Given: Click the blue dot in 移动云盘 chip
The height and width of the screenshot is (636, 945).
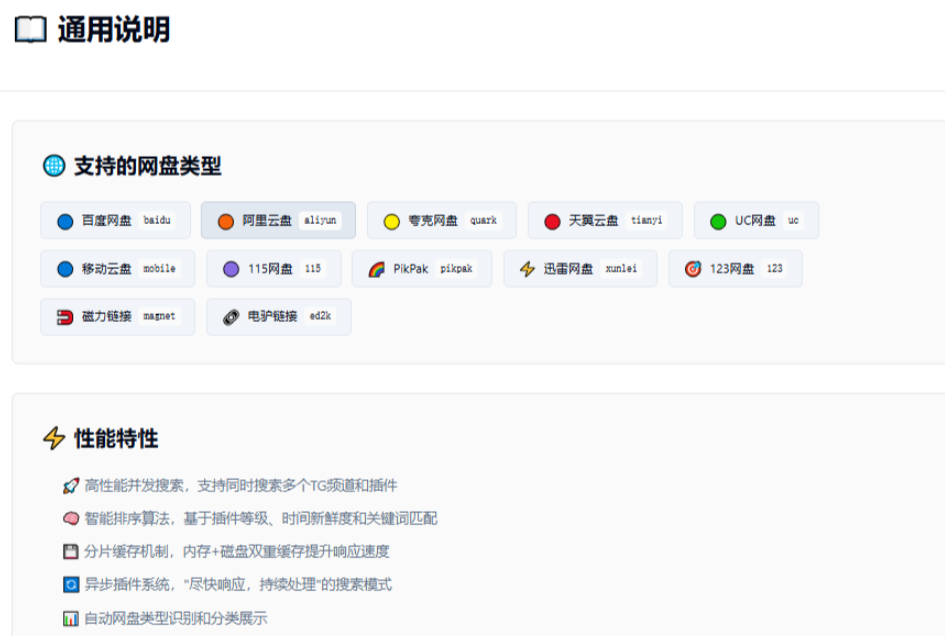Looking at the screenshot, I should point(65,269).
